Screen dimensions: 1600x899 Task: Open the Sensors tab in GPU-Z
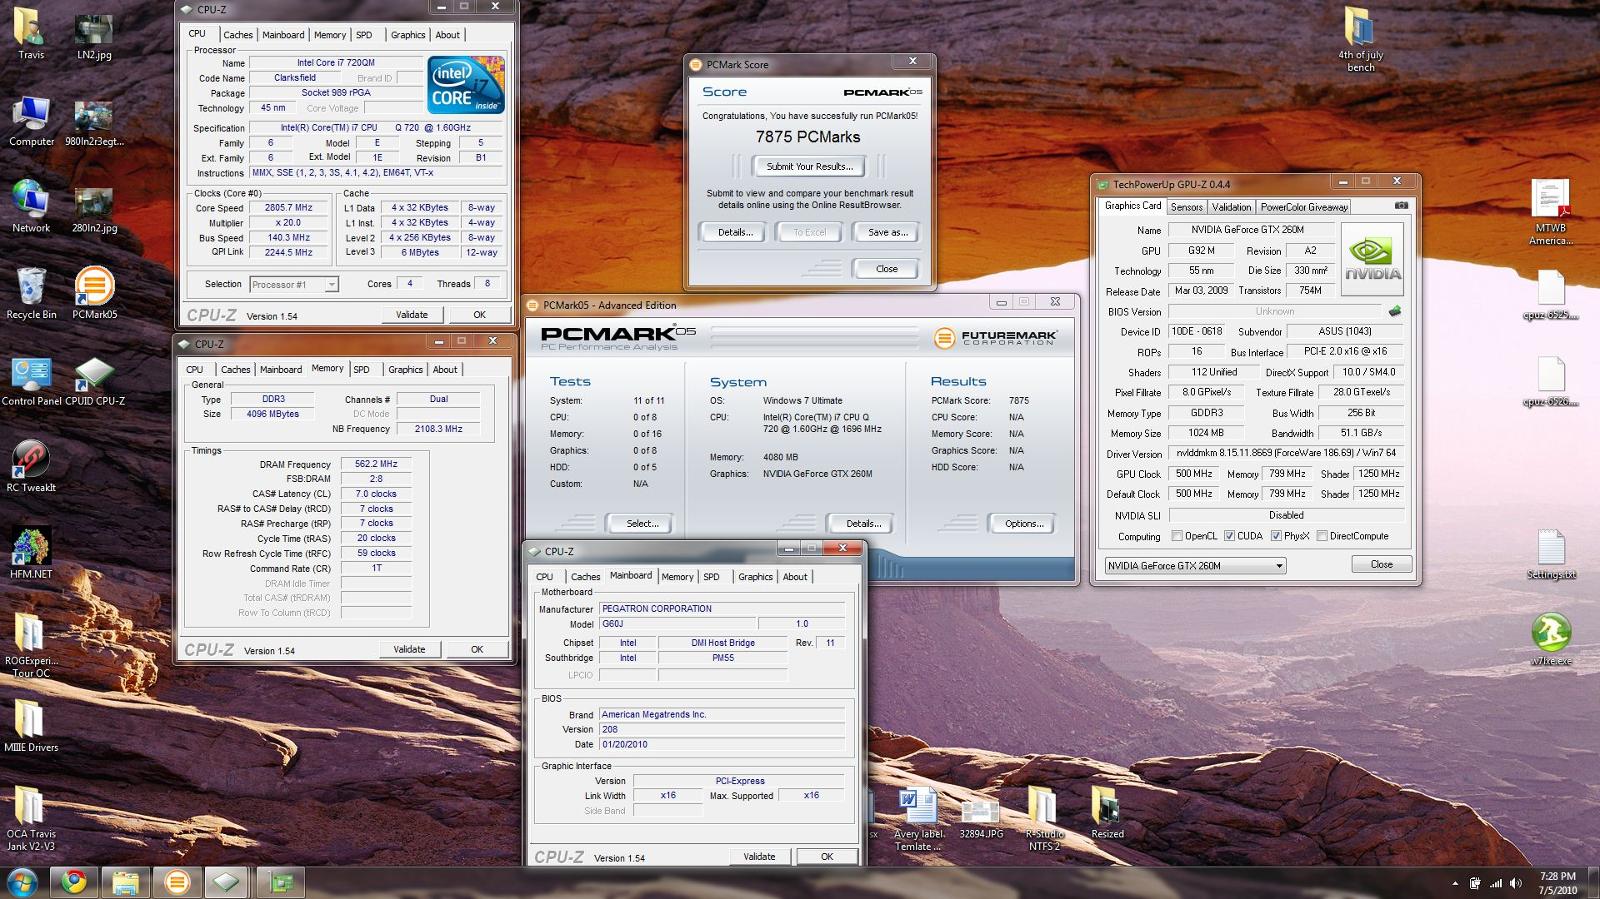tap(1187, 207)
